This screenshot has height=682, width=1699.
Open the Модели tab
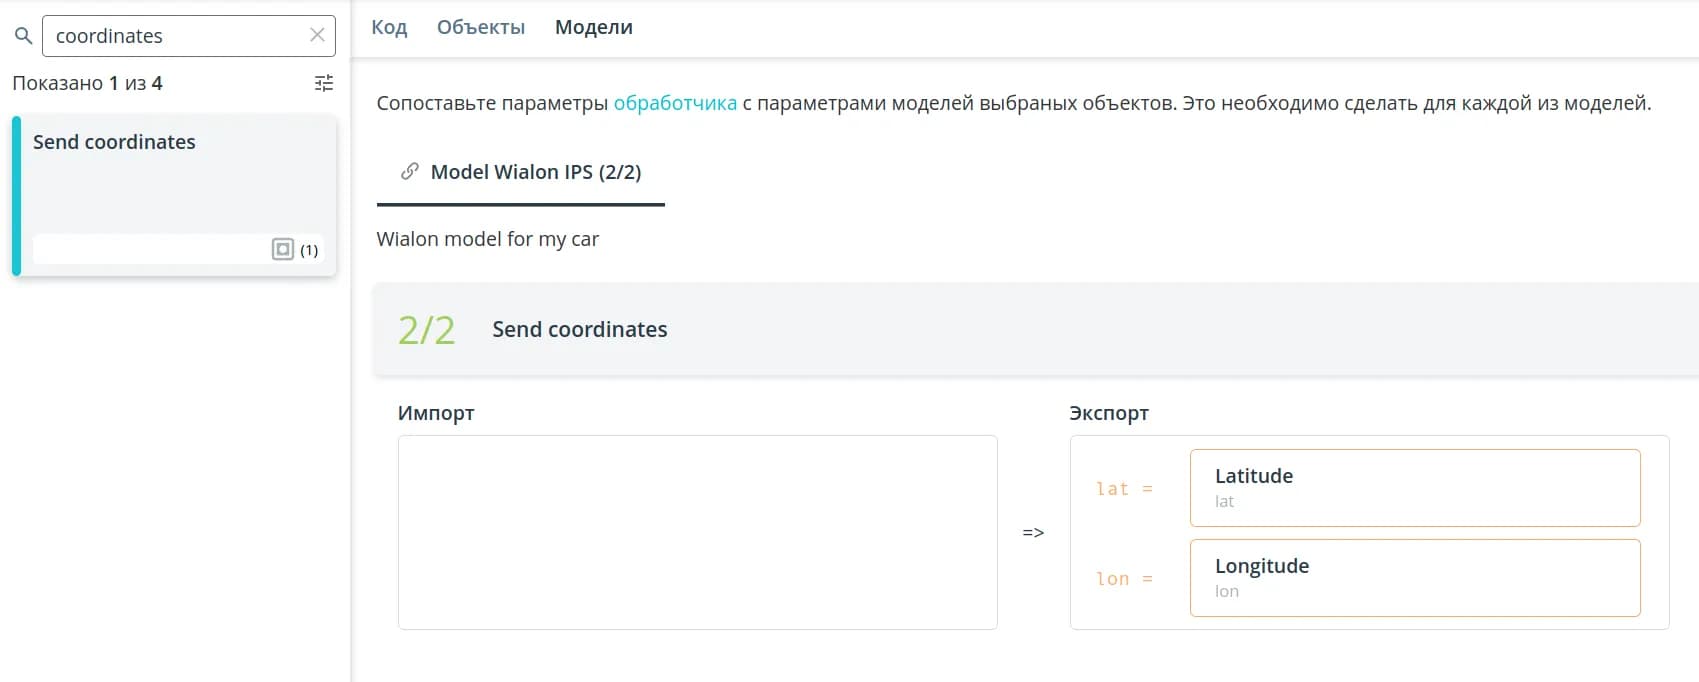(x=593, y=27)
